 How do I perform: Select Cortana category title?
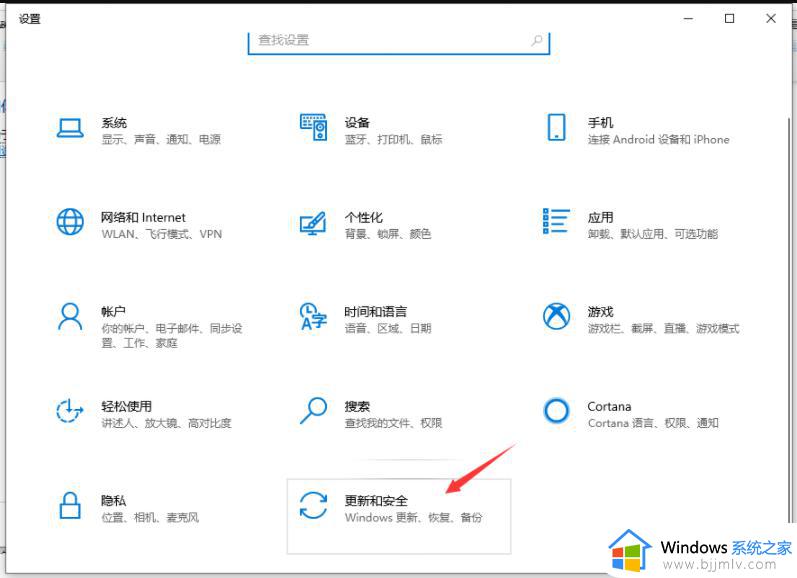pyautogui.click(x=609, y=407)
